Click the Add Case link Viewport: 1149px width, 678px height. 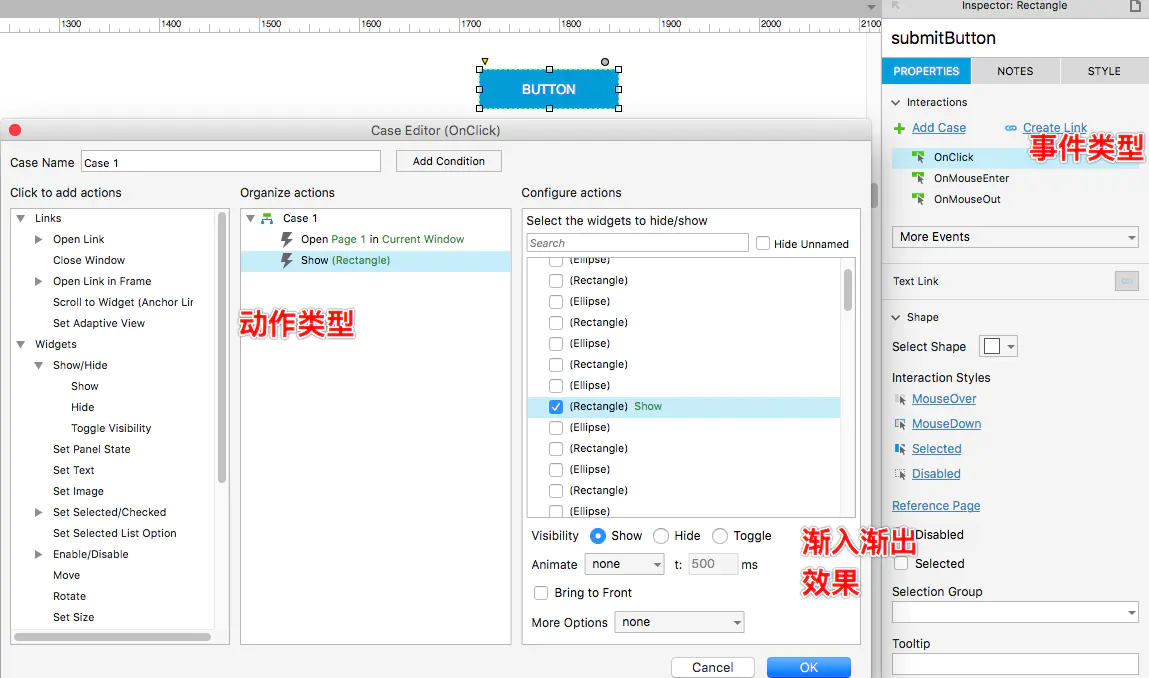click(x=939, y=128)
